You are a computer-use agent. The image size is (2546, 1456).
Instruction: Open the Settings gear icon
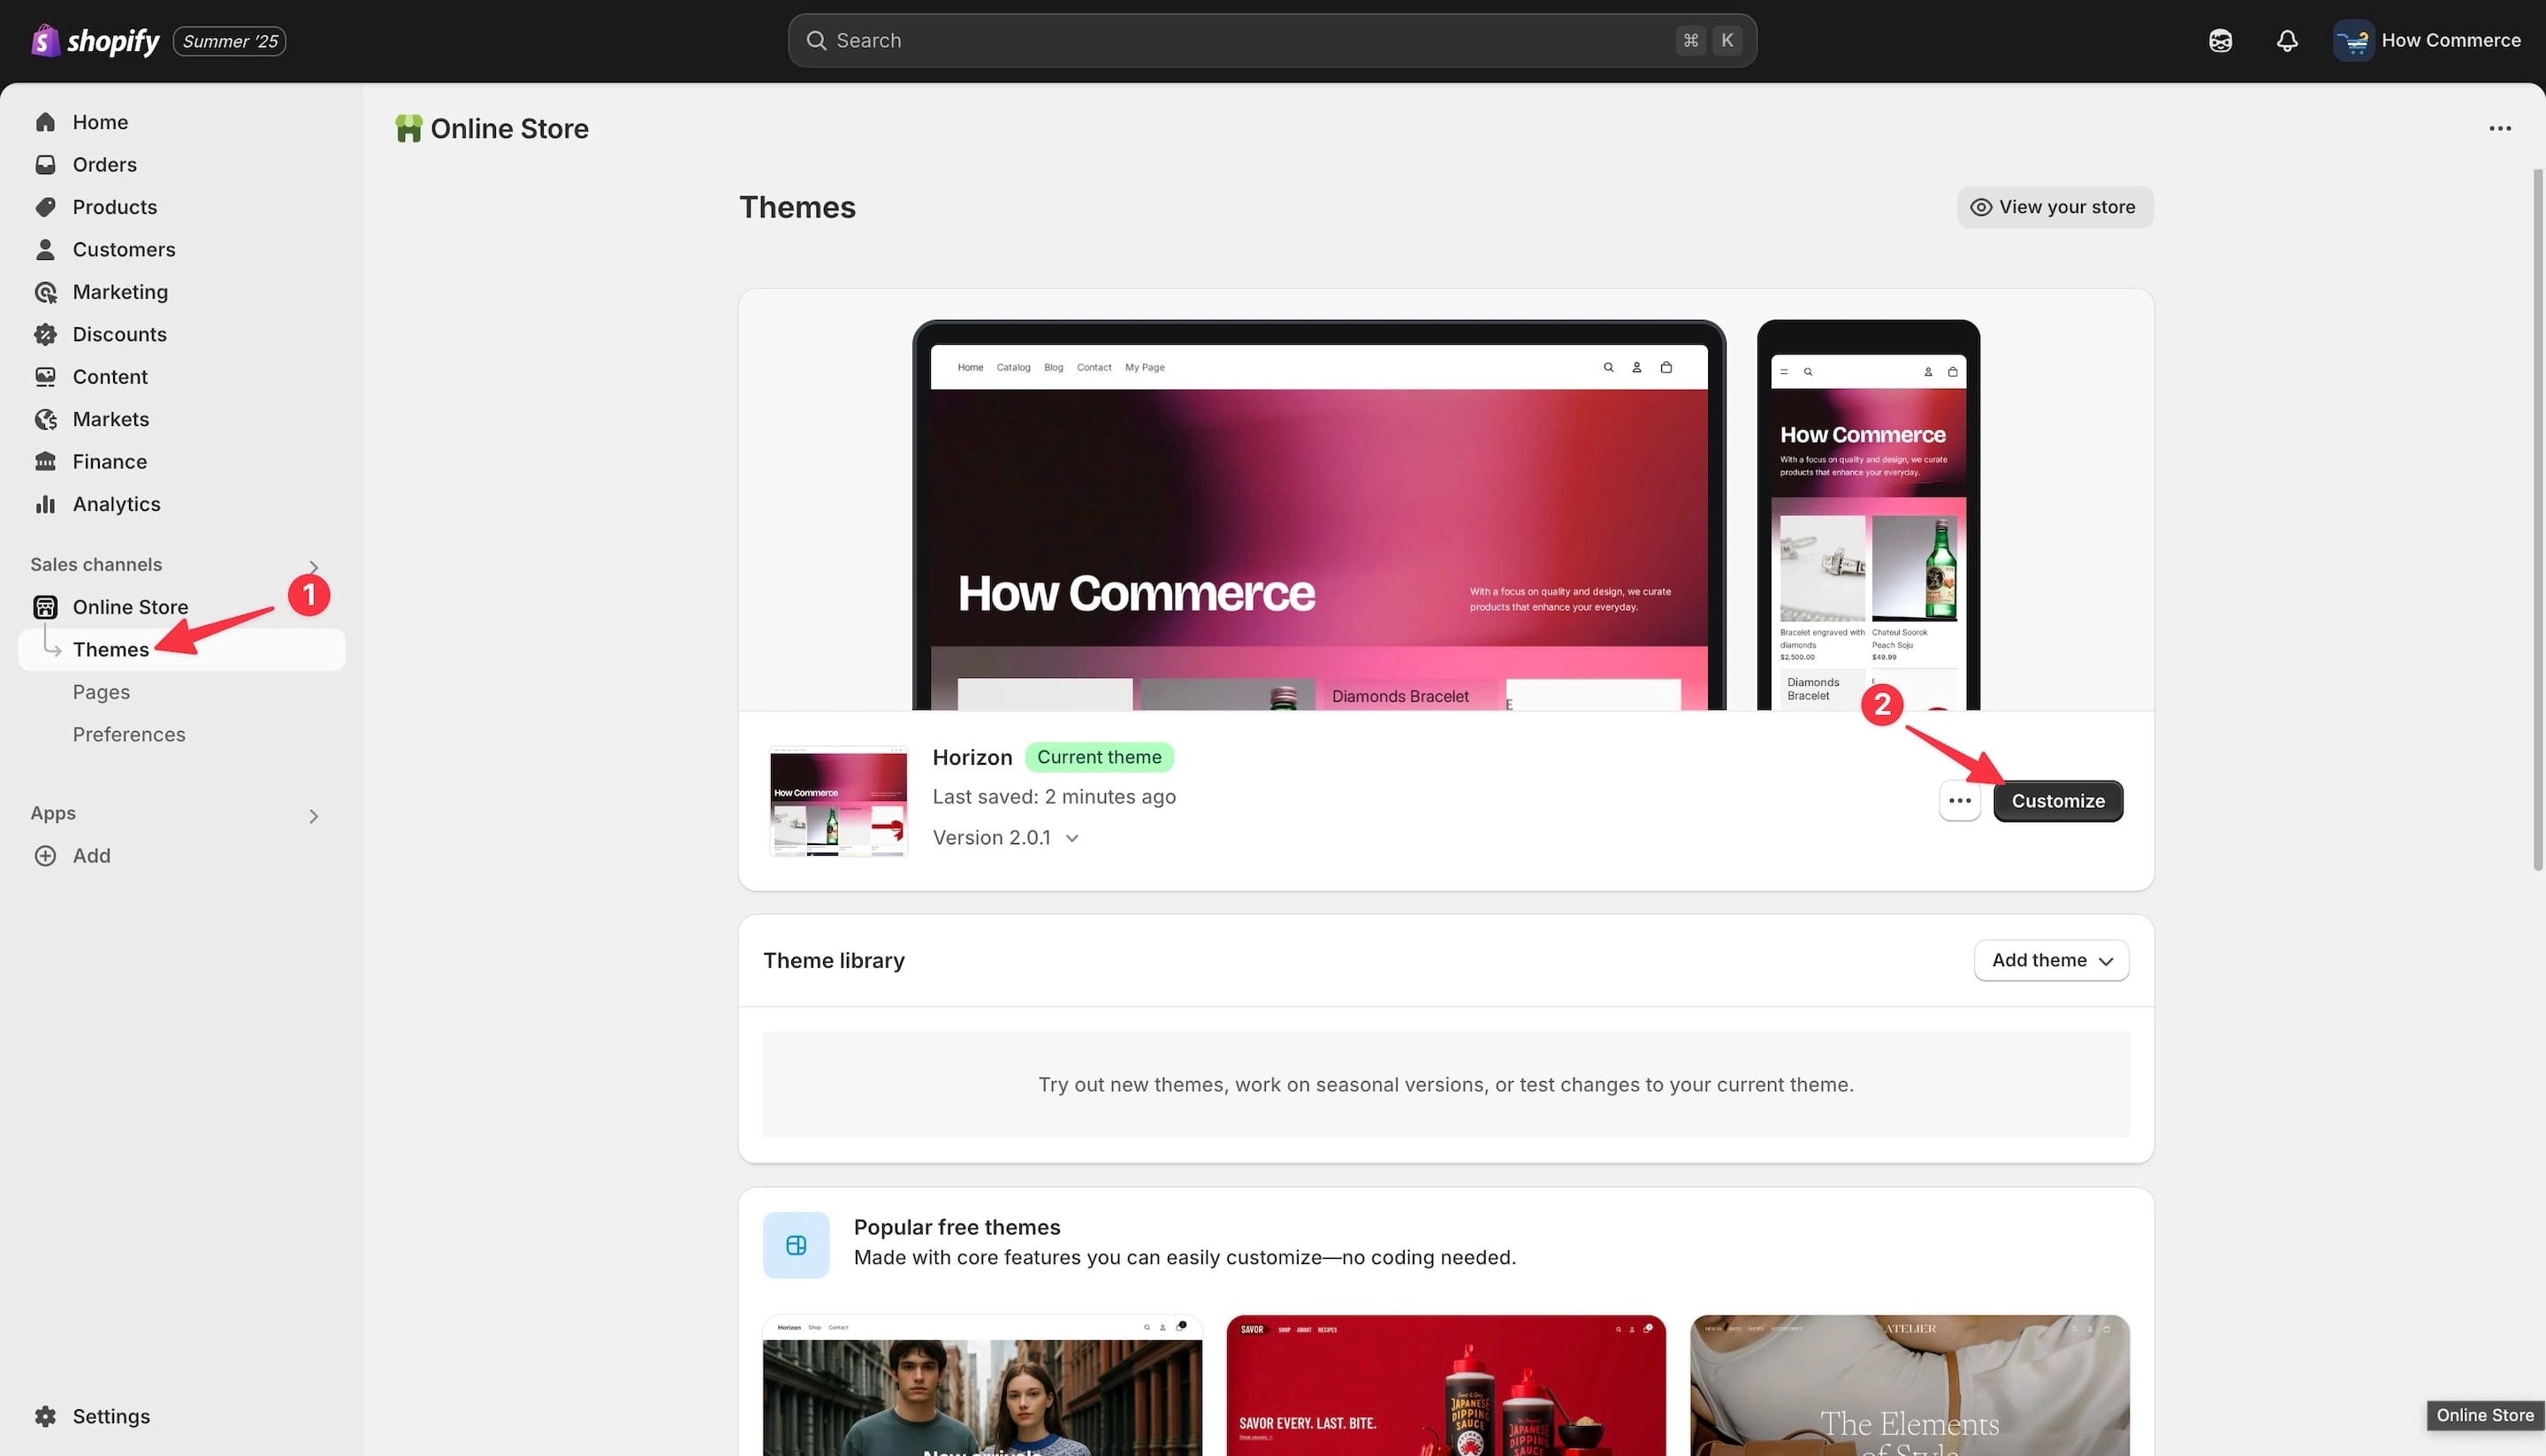pos(45,1416)
